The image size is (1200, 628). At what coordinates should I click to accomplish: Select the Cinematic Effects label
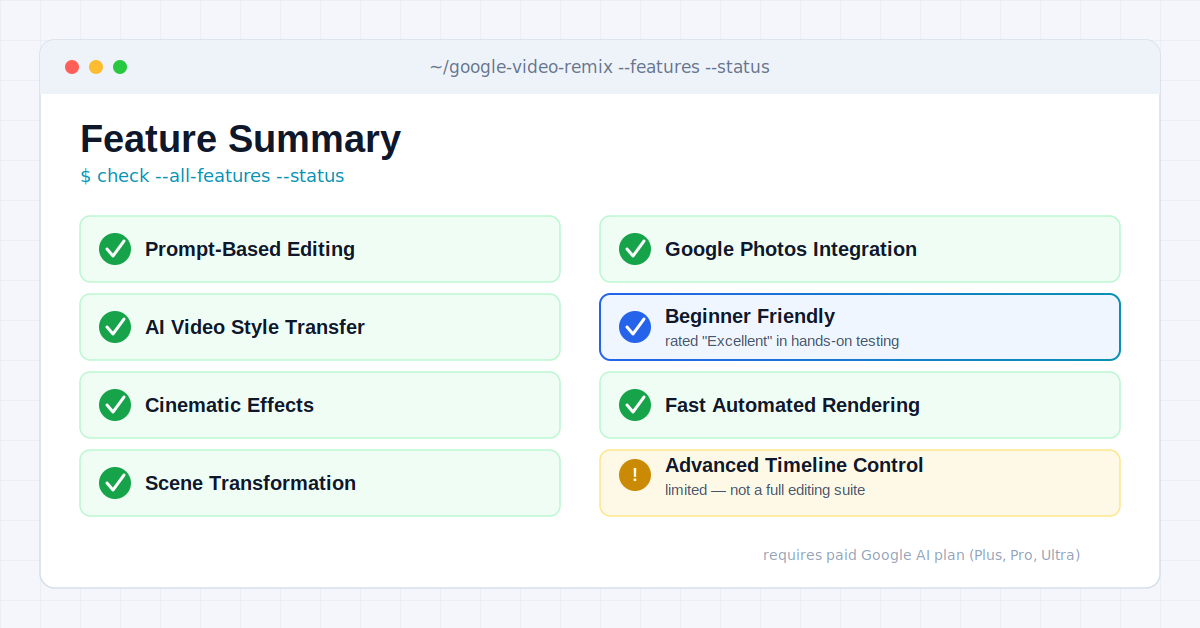pos(229,405)
